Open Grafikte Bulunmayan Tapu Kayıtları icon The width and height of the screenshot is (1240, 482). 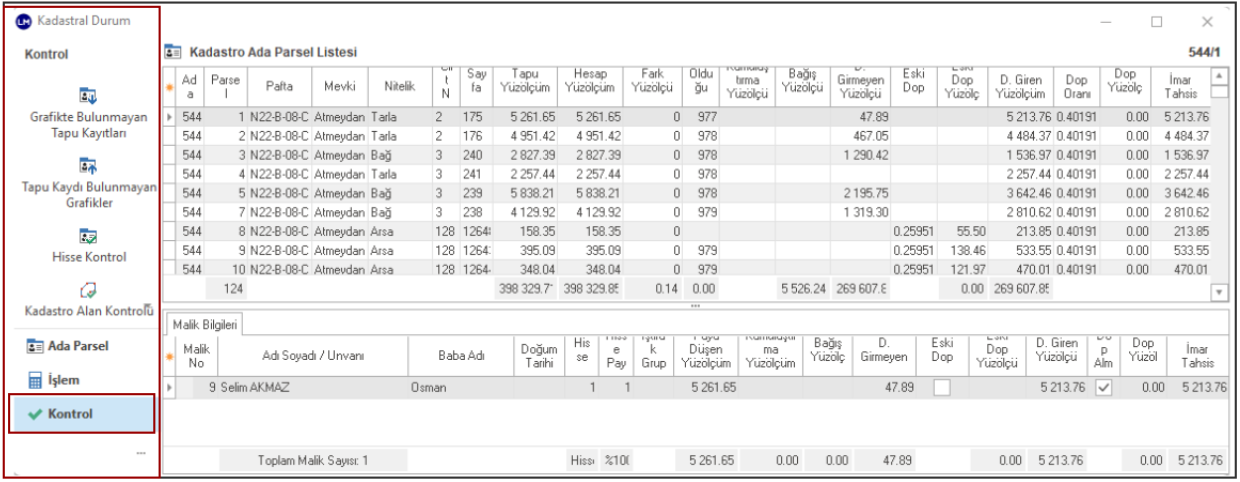[87, 97]
